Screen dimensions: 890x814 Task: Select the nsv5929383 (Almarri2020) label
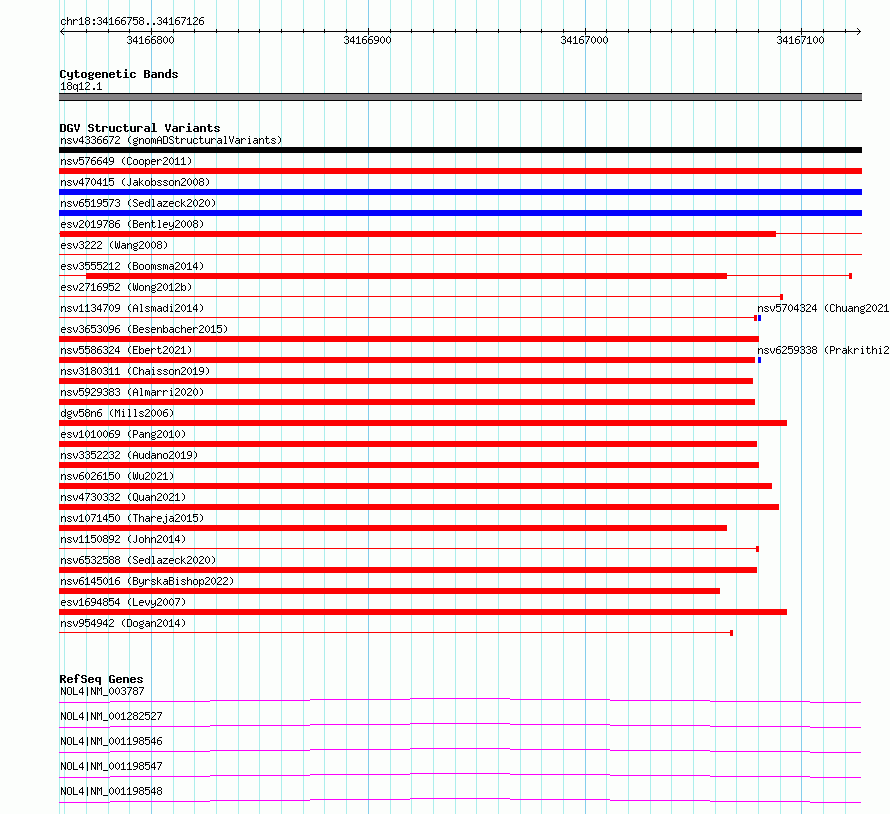coord(132,392)
